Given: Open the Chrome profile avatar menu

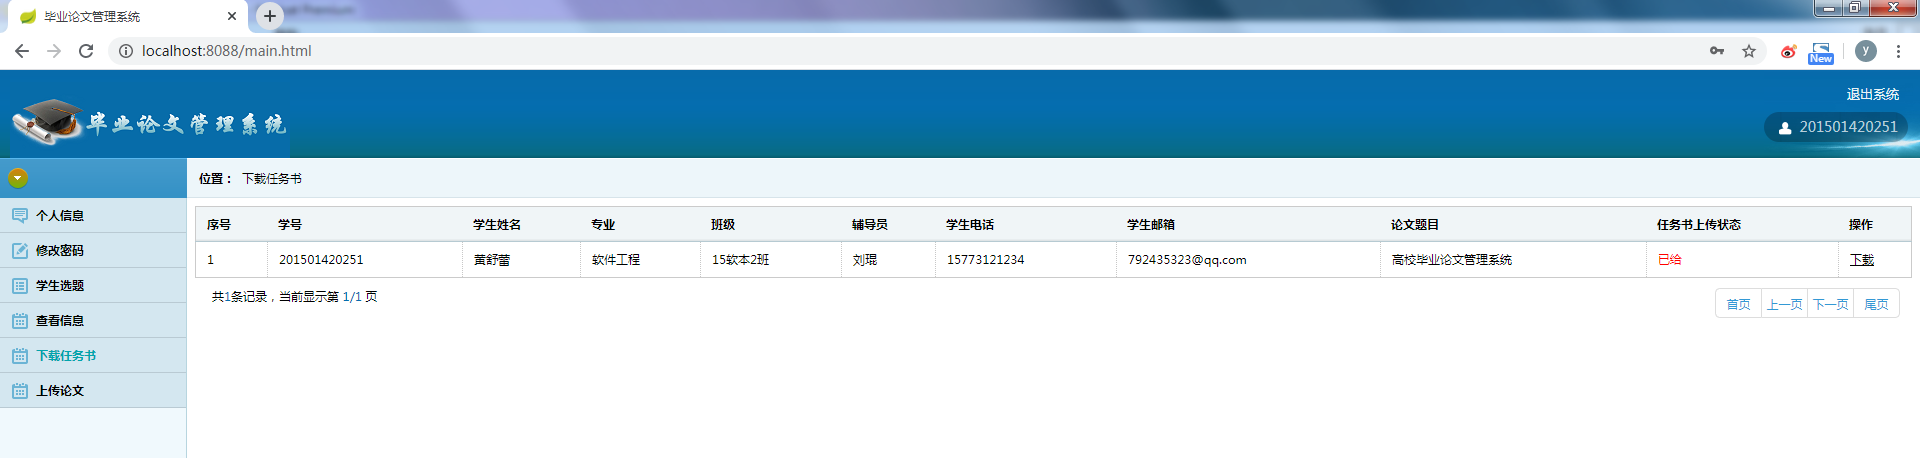Looking at the screenshot, I should [x=1865, y=51].
